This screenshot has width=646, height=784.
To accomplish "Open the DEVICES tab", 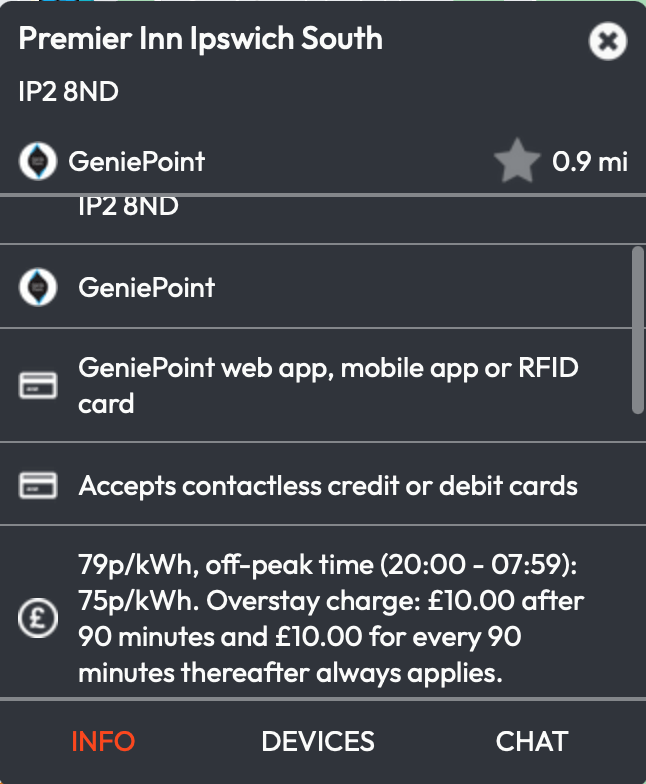I will click(x=318, y=741).
